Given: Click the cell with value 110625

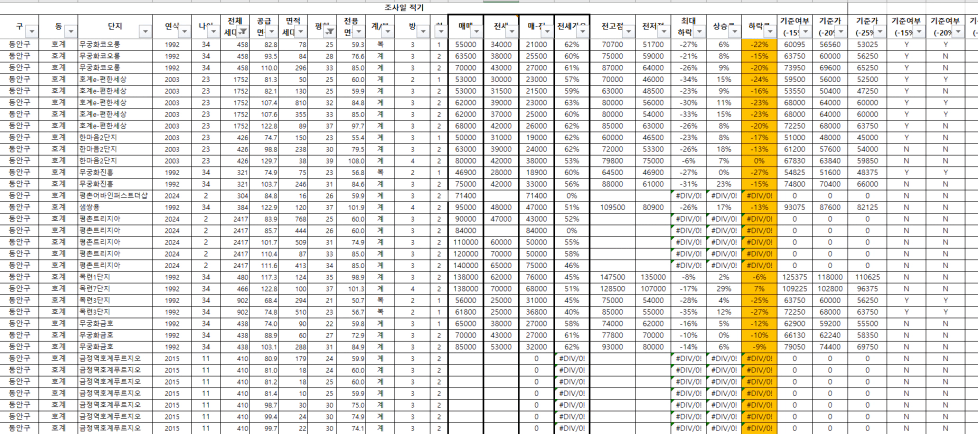Looking at the screenshot, I should coord(867,277).
